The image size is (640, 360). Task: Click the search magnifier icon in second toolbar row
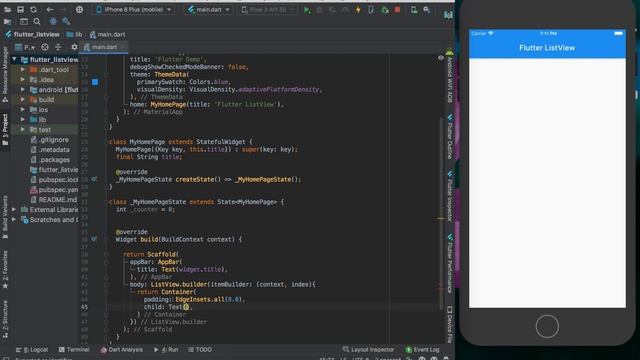37,22
